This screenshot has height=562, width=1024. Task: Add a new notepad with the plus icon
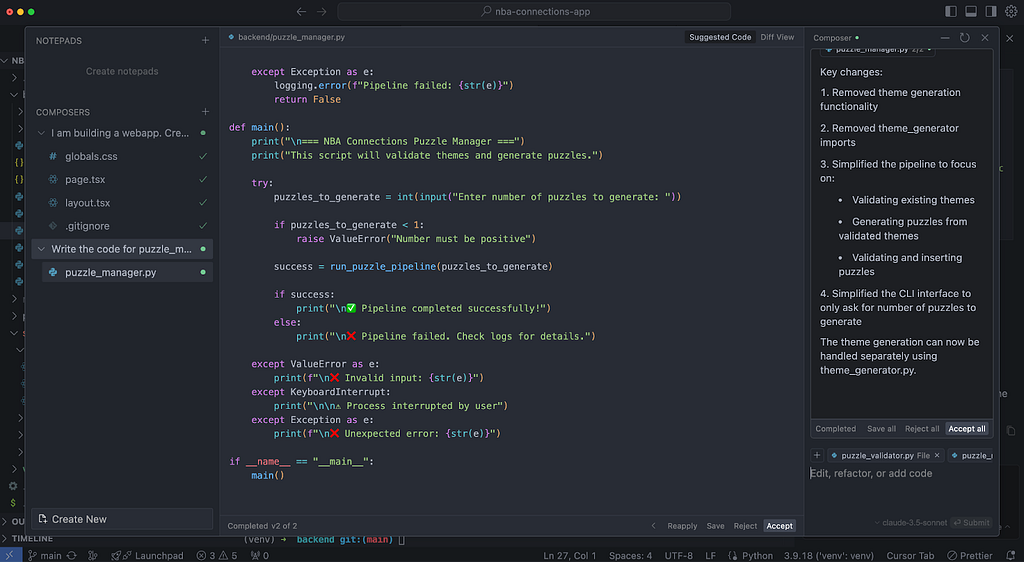pyautogui.click(x=205, y=40)
